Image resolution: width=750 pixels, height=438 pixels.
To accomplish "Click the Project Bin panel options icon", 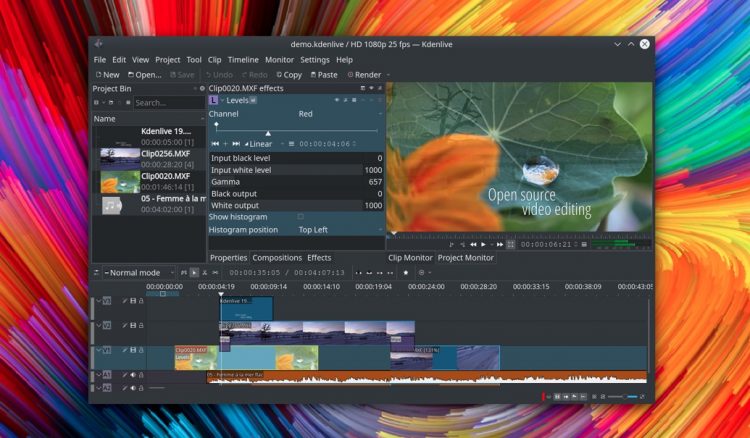I will click(202, 88).
